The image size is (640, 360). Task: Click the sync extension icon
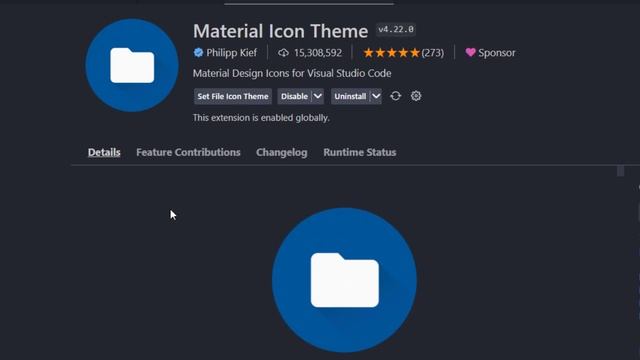click(396, 96)
